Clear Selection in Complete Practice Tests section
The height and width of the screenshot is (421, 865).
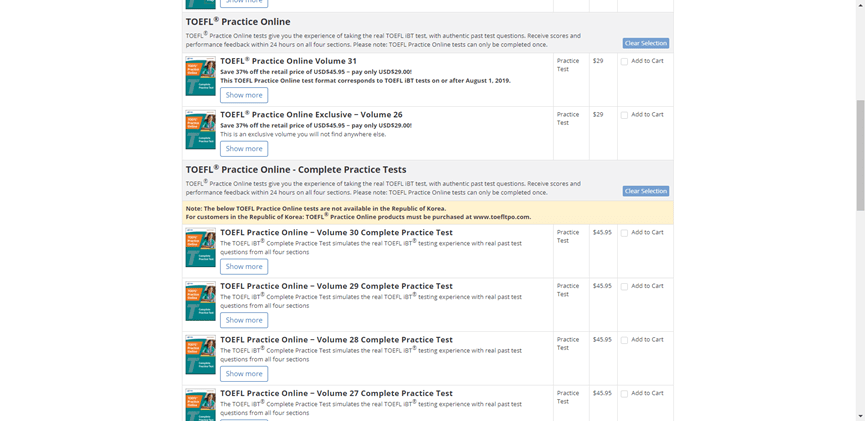point(646,191)
